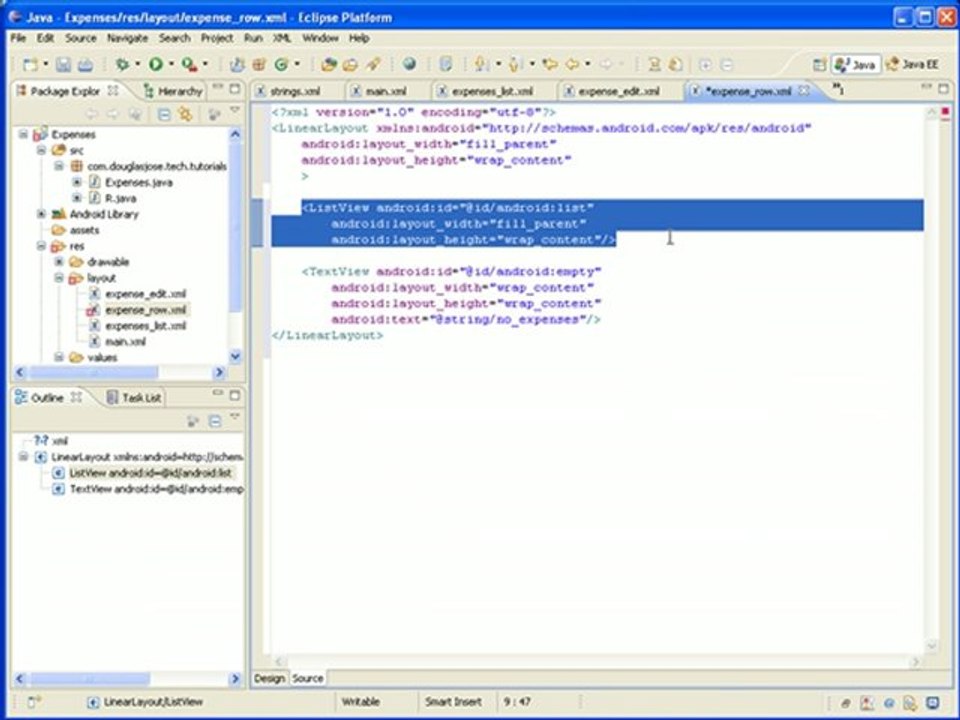The width and height of the screenshot is (960, 720).
Task: Close the expense_row.xml editor tab
Action: [x=804, y=91]
